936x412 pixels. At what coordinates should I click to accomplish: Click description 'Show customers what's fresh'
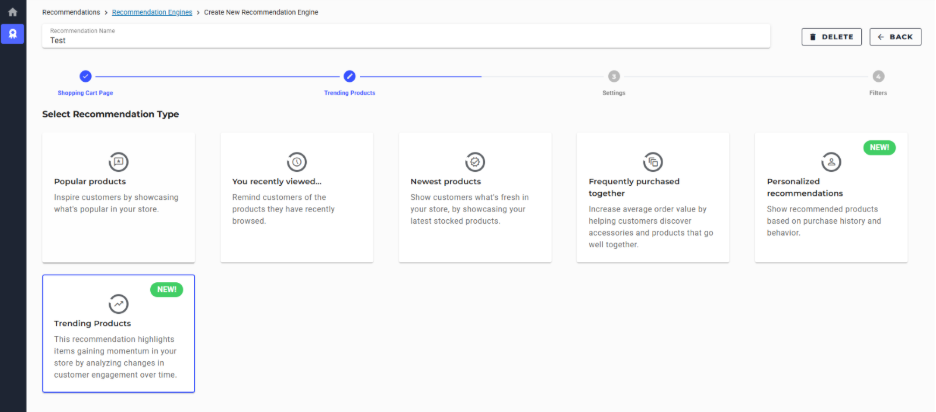[469, 209]
